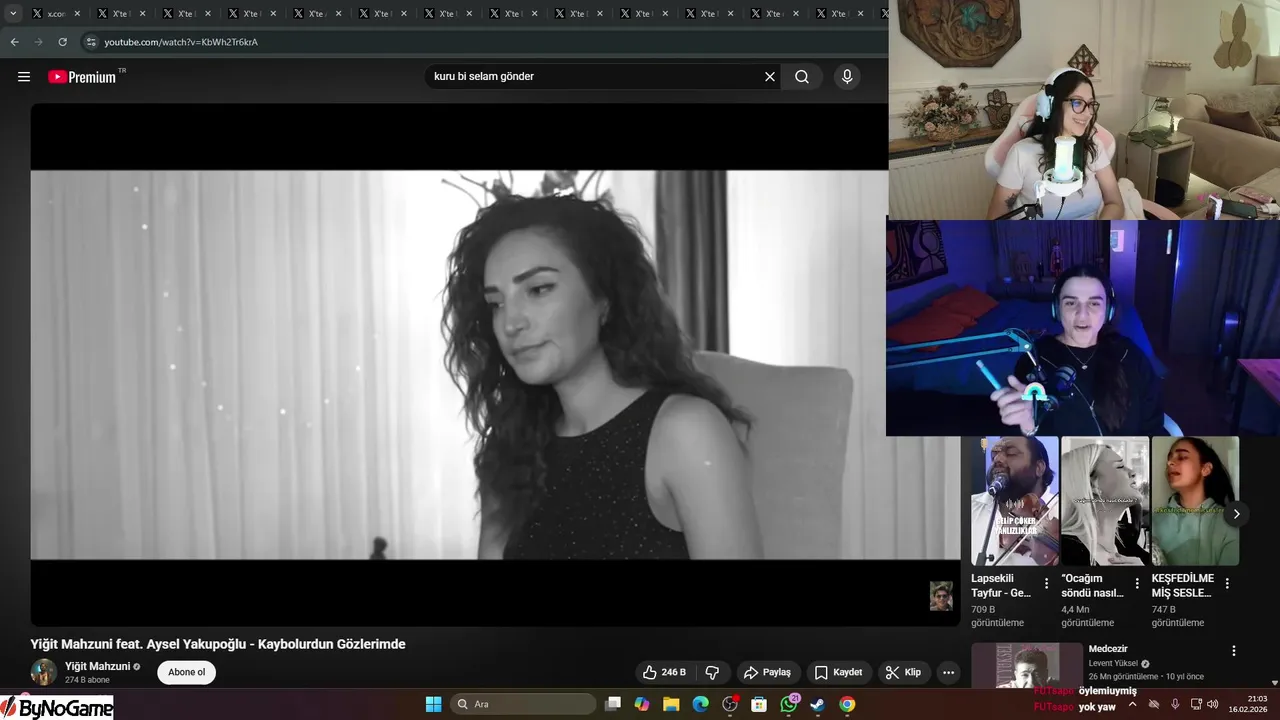The height and width of the screenshot is (720, 1280).
Task: Share the video via Paylaş
Action: [768, 672]
